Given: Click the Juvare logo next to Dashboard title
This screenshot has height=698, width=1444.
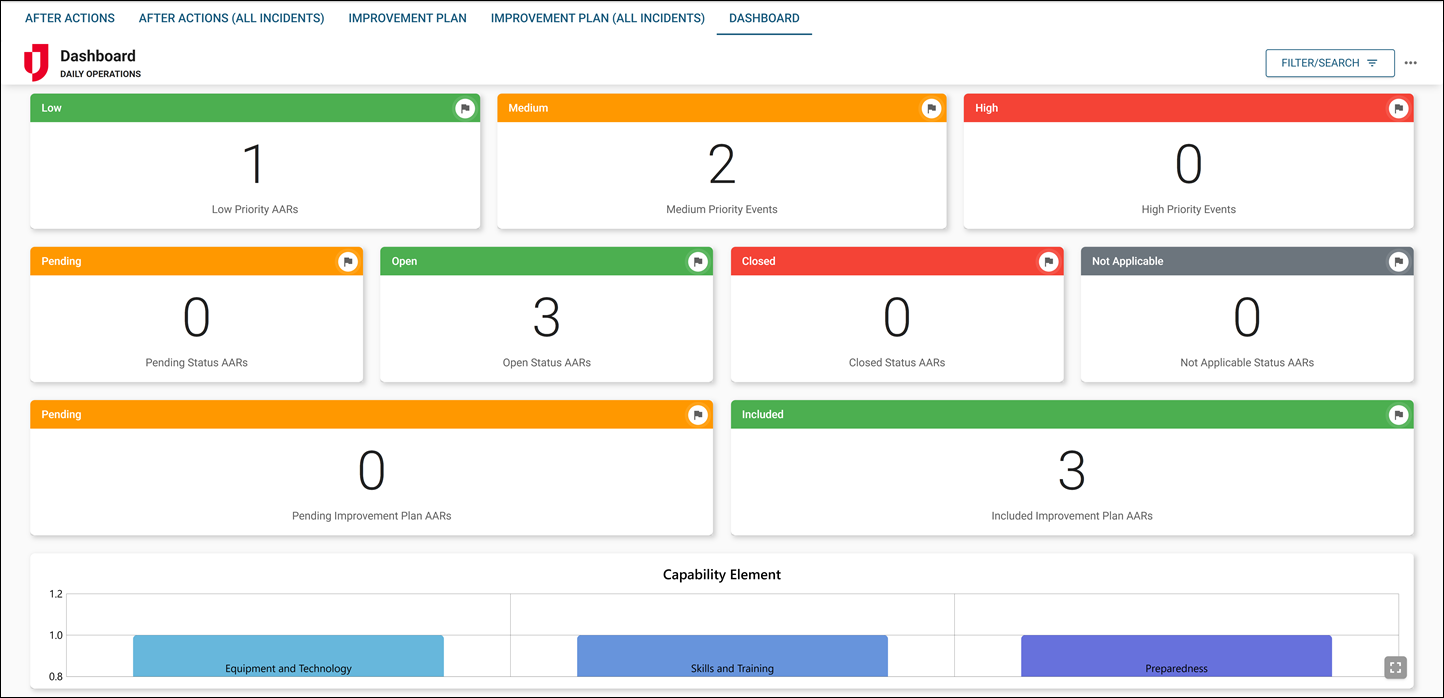Looking at the screenshot, I should [37, 62].
